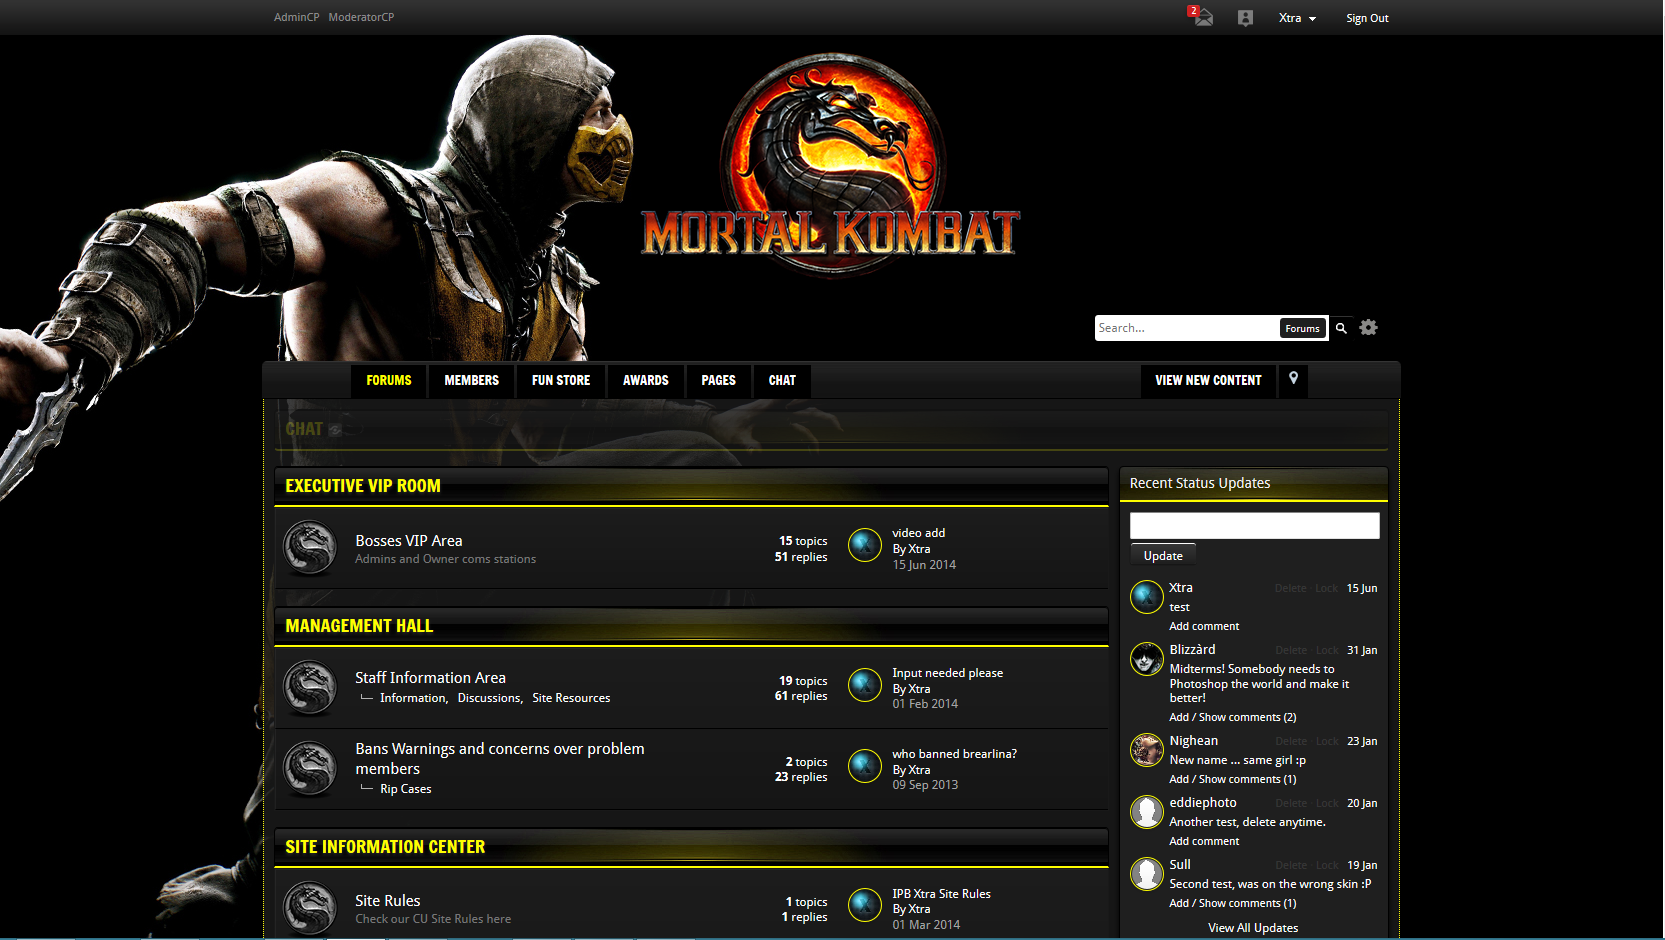Open 'who banned brearlina?' topic
Screen dimensions: 1665x940
955,754
